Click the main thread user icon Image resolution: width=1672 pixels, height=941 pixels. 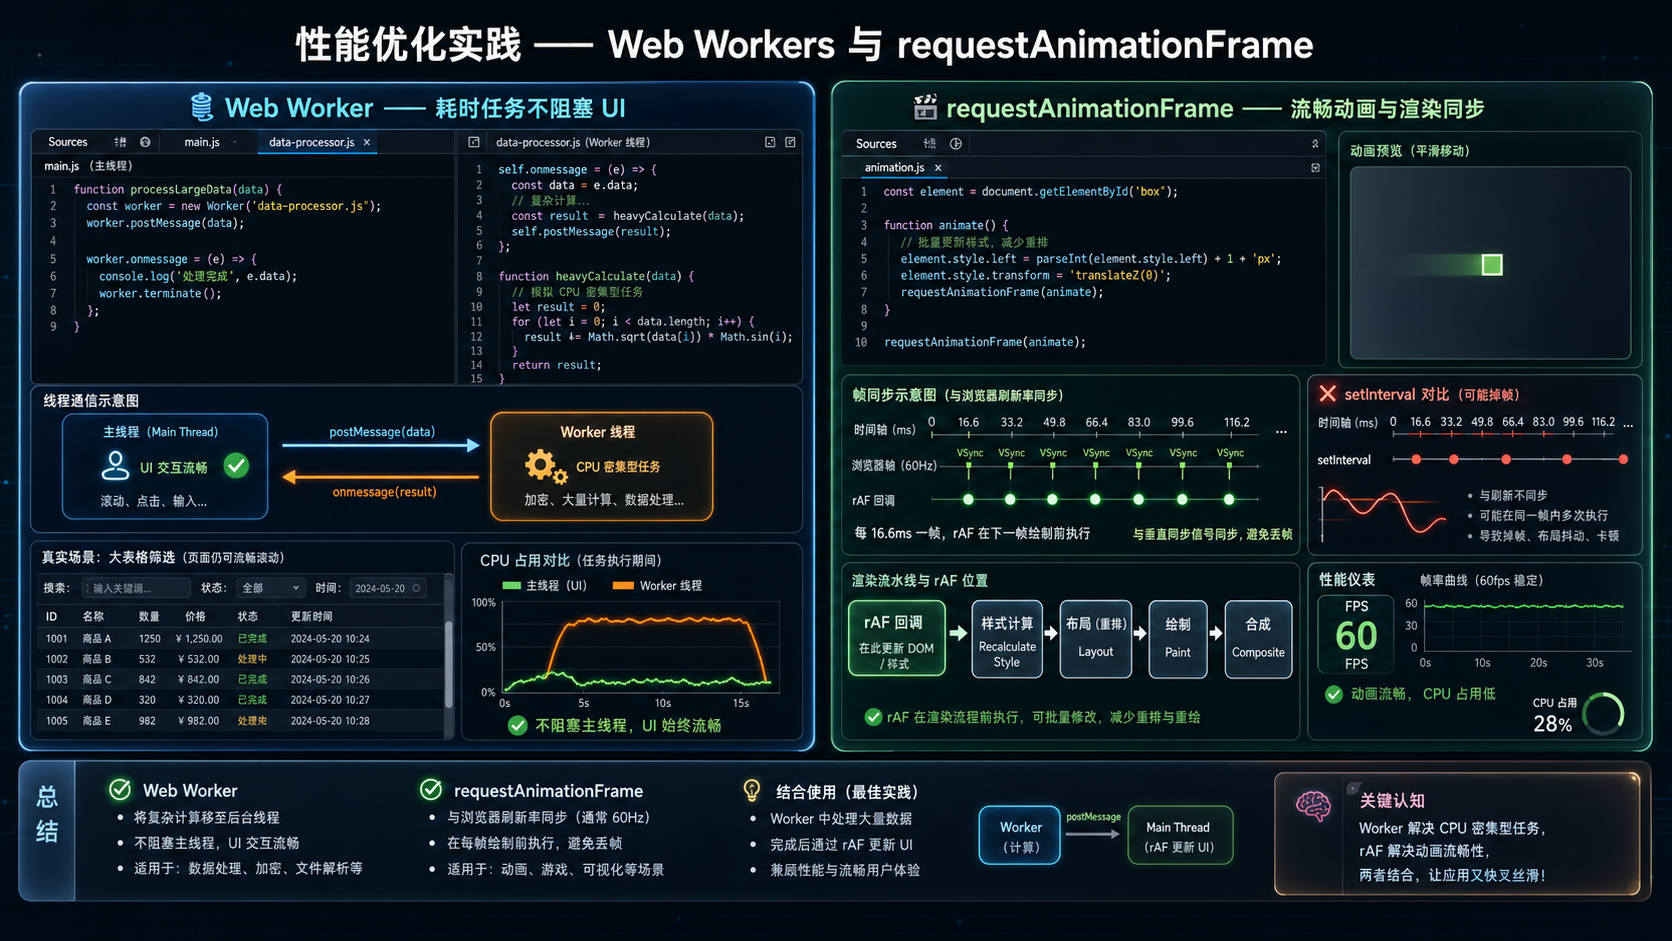point(115,465)
